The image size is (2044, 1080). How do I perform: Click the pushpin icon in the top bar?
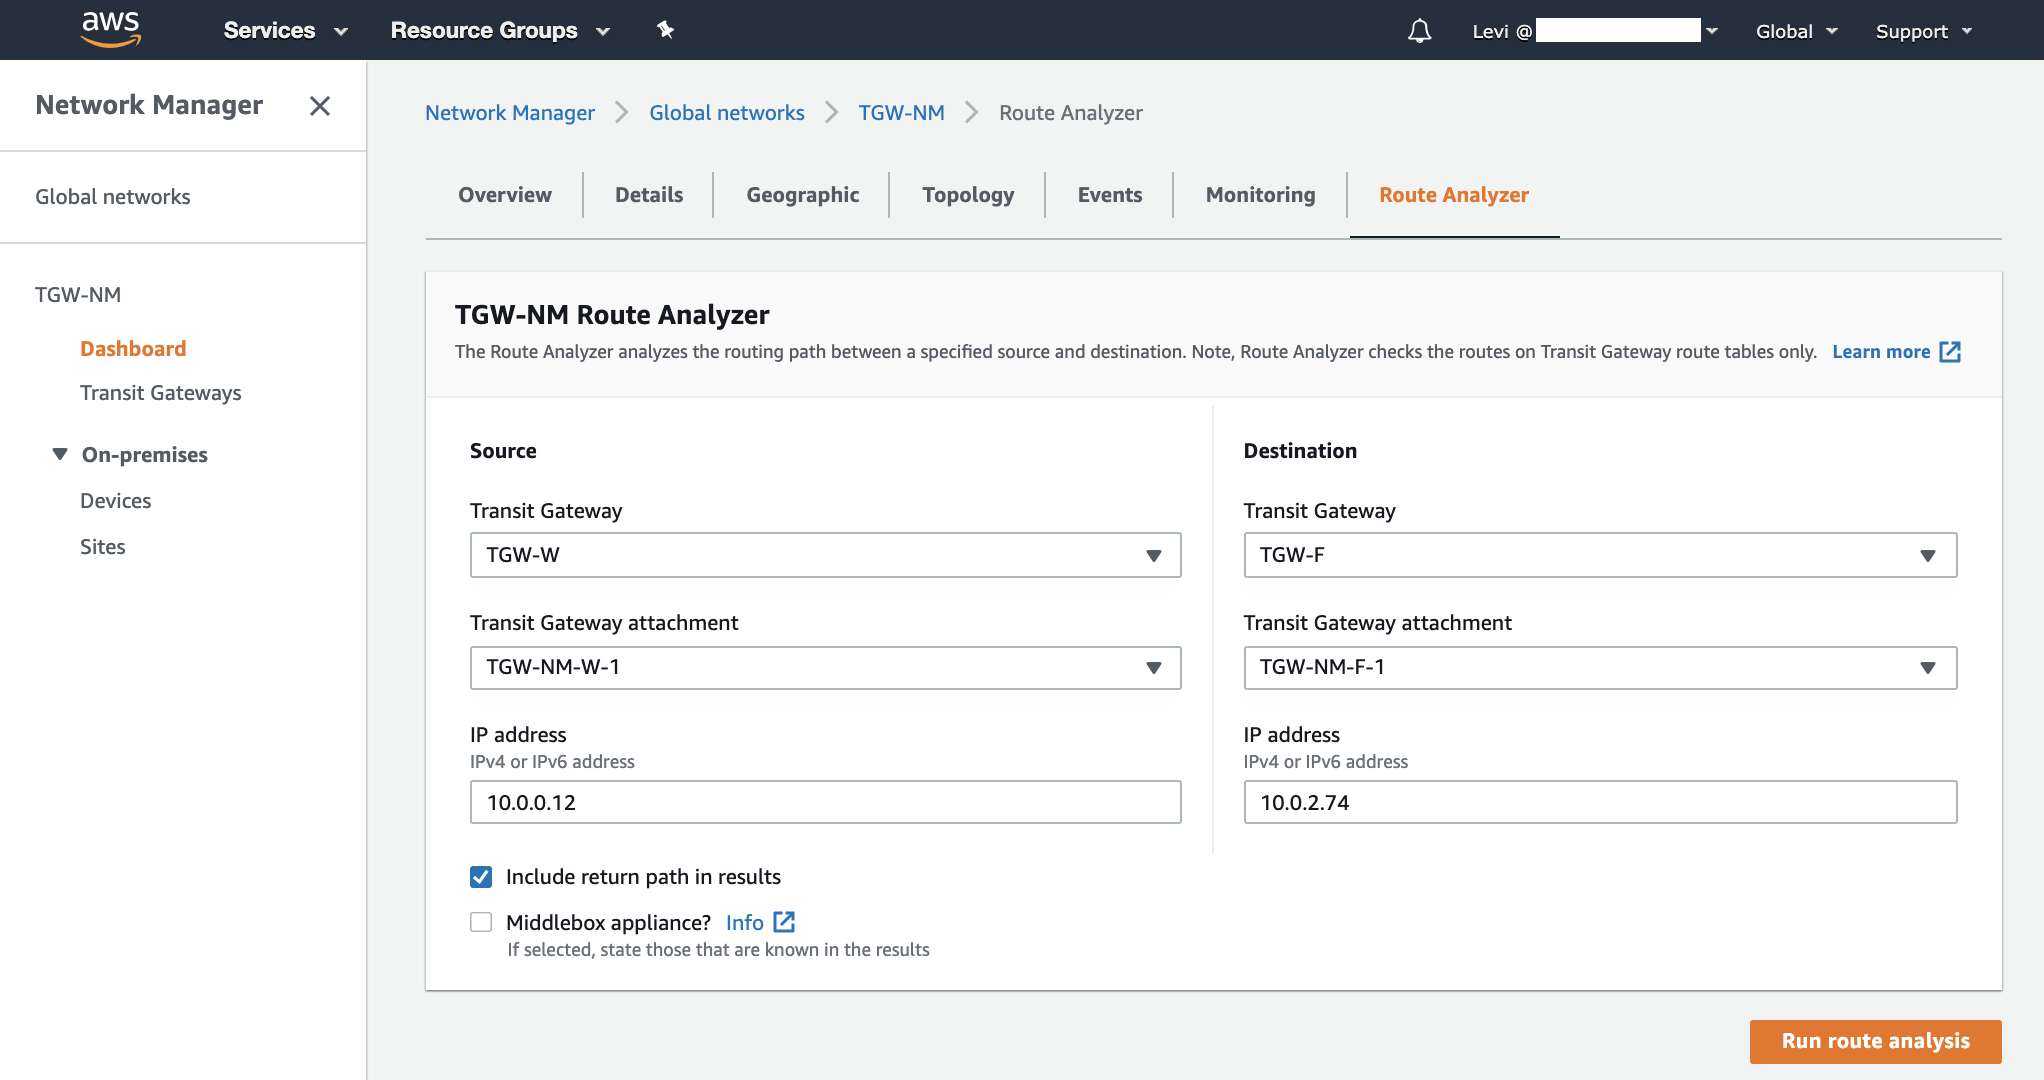665,30
